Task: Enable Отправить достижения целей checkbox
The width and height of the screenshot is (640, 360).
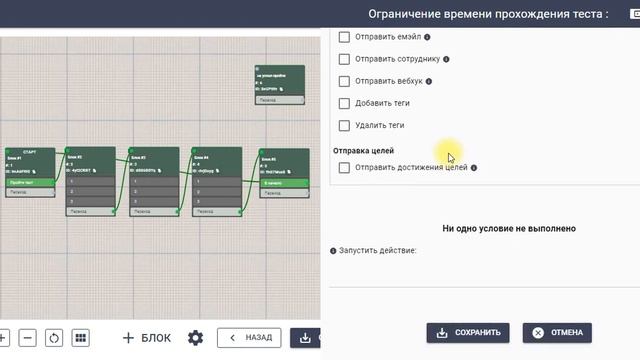Action: point(344,168)
